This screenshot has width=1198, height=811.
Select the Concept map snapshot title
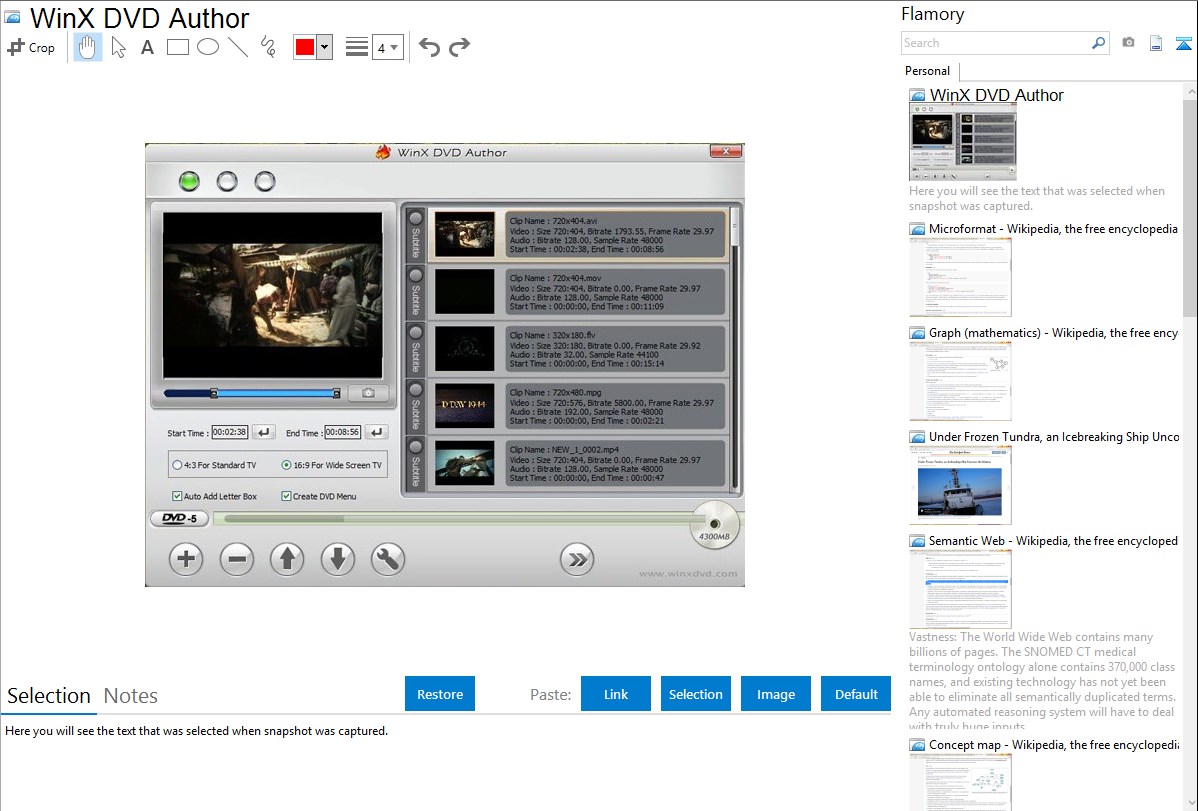[1053, 744]
